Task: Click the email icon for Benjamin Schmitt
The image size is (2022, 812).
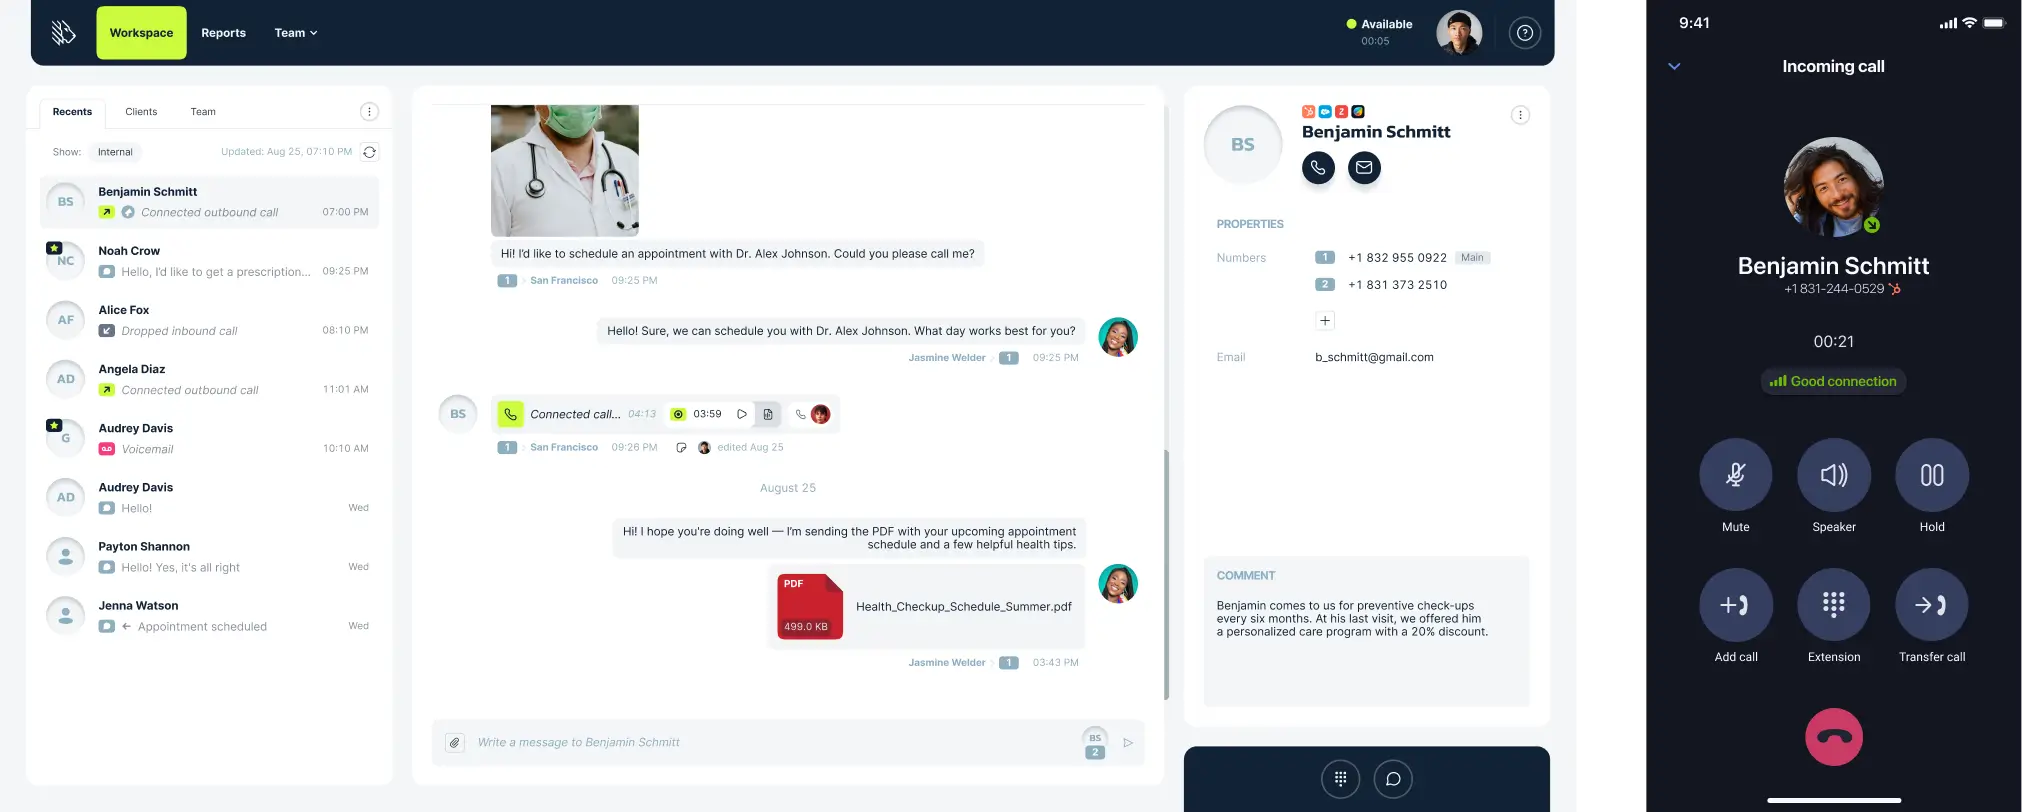Action: click(1364, 168)
